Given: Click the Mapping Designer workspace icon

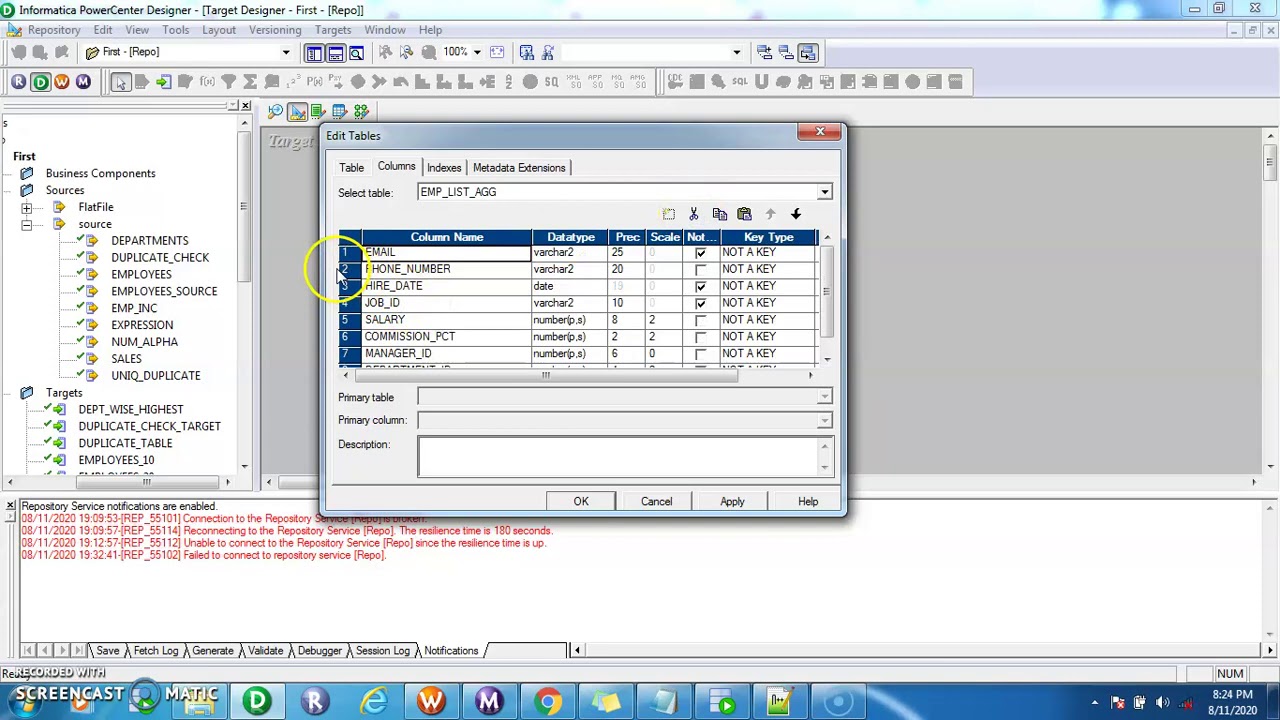Looking at the screenshot, I should click(361, 111).
